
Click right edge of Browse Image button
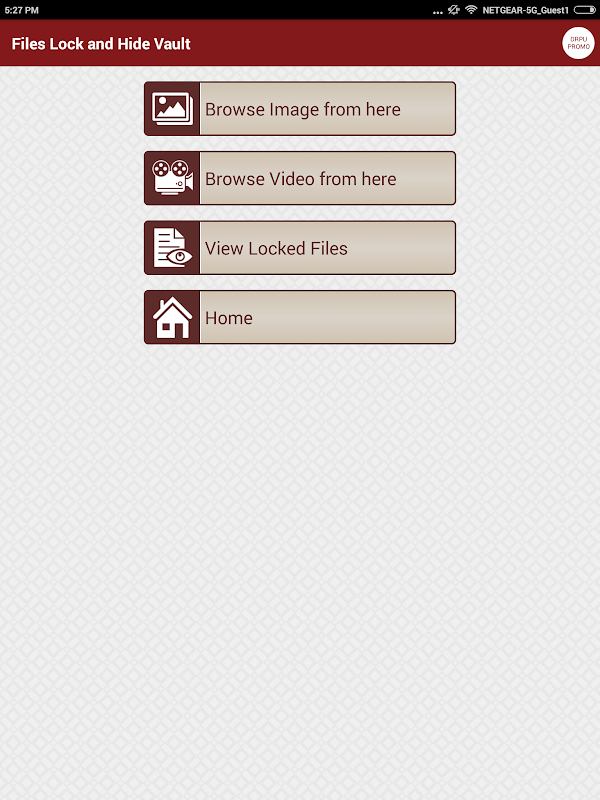444,109
